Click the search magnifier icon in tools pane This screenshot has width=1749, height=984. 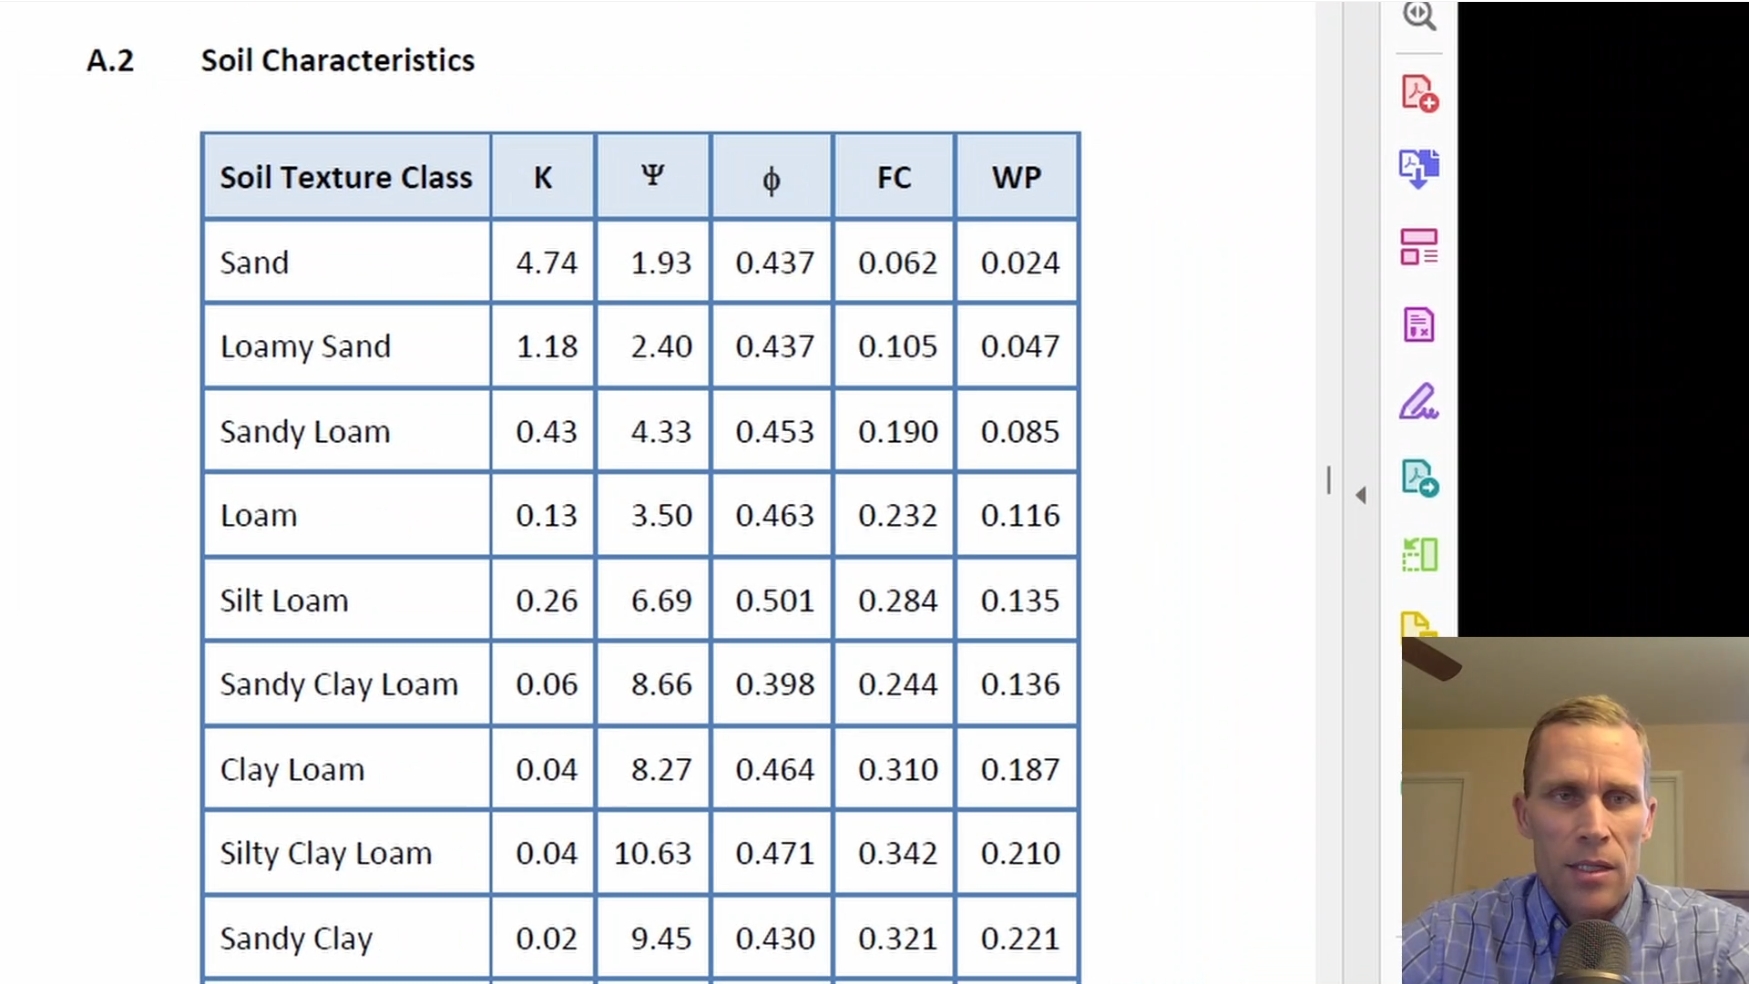click(x=1419, y=15)
